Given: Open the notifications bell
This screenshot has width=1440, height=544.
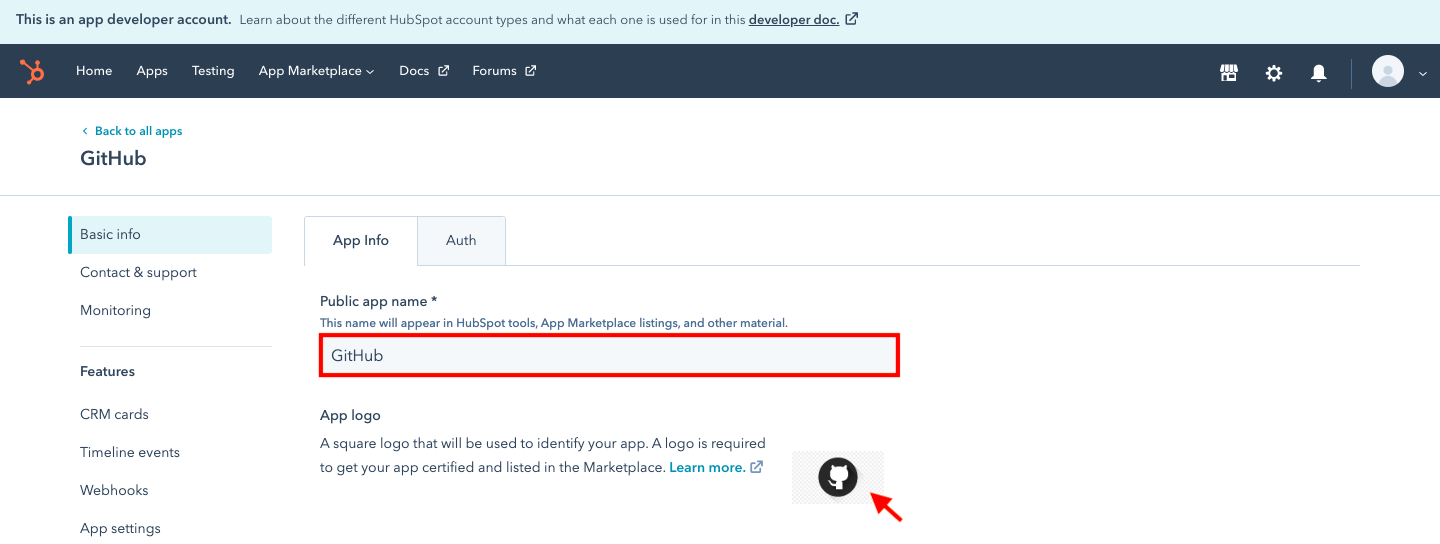Looking at the screenshot, I should (x=1319, y=72).
